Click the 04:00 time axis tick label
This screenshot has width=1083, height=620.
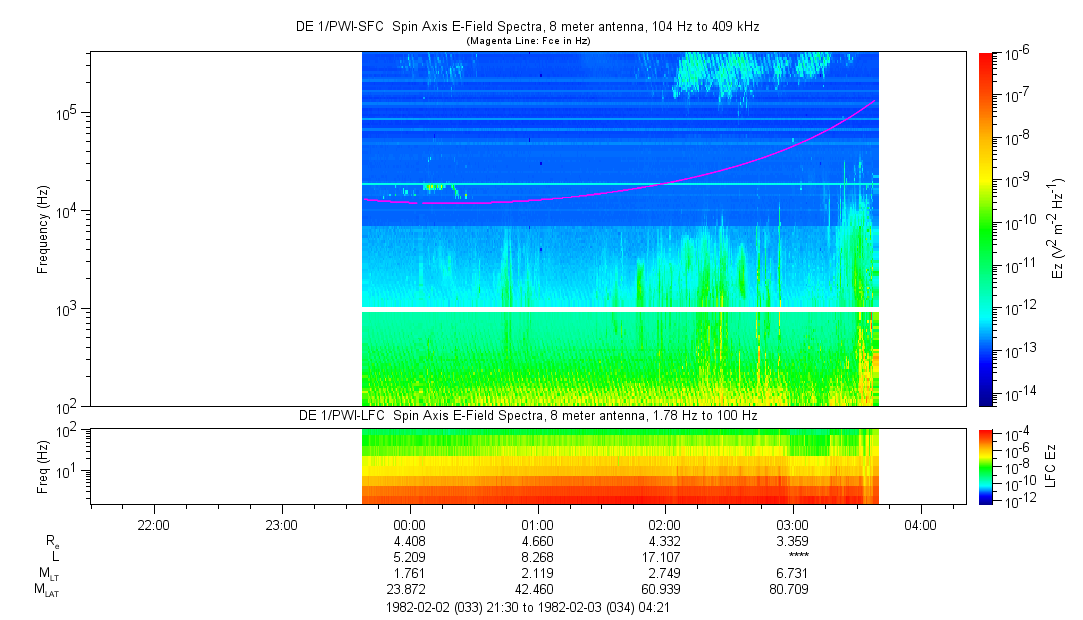920,523
